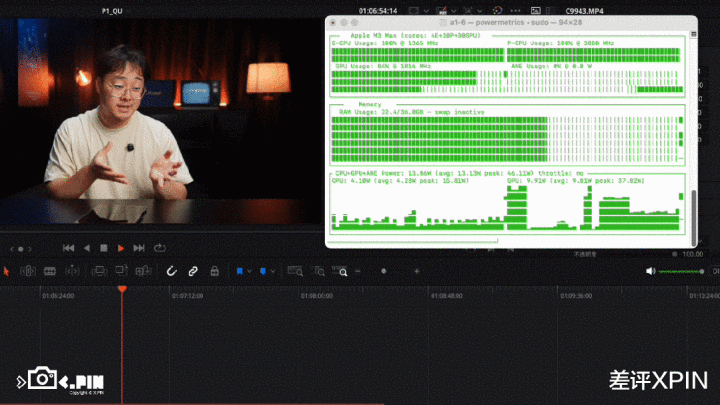
Task: Click the Overwrite Clip icon
Action: pyautogui.click(x=120, y=271)
